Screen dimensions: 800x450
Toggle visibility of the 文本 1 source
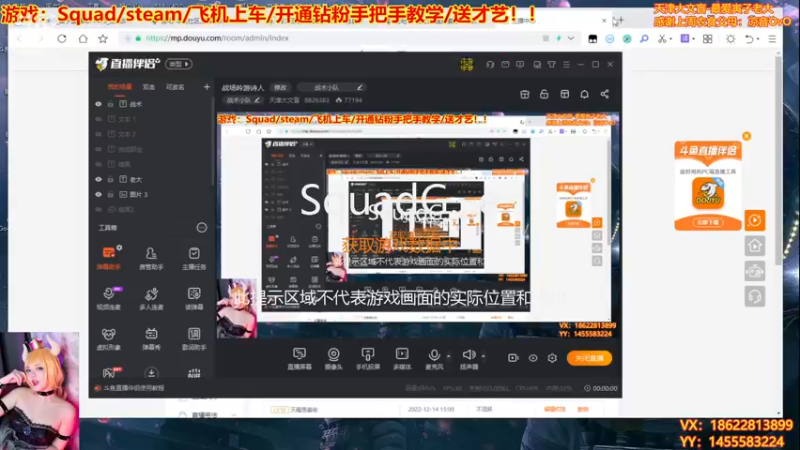point(98,119)
